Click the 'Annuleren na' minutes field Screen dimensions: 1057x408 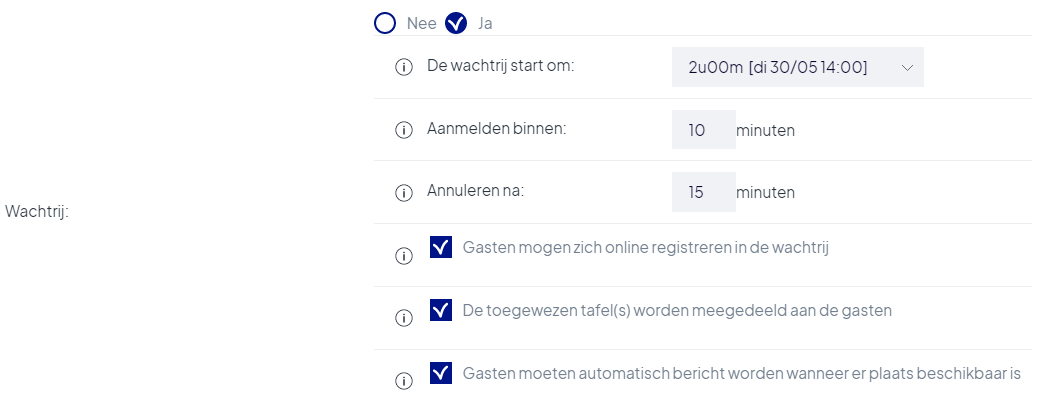pos(704,192)
